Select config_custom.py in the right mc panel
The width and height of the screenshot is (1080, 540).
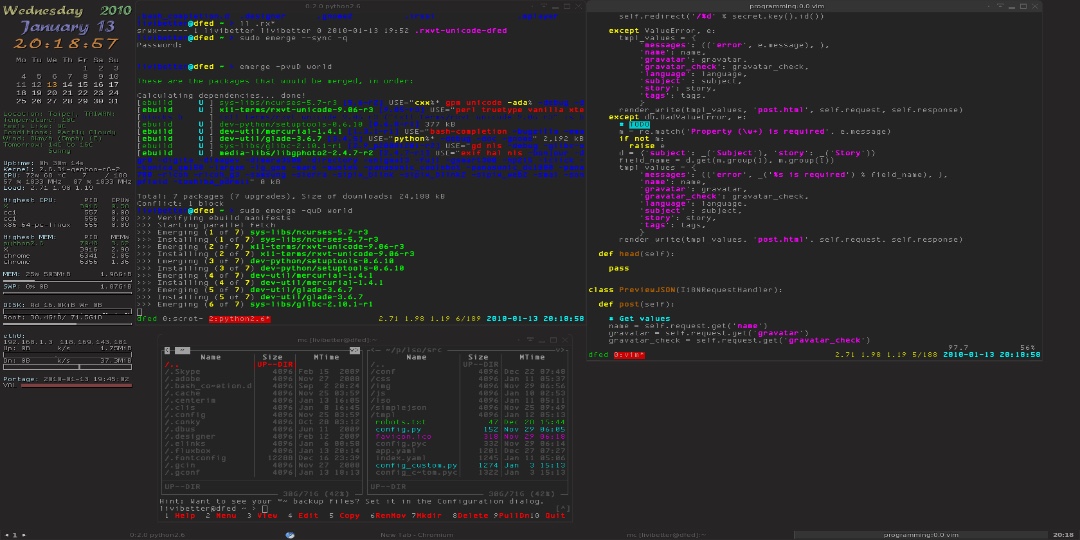pyautogui.click(x=417, y=465)
